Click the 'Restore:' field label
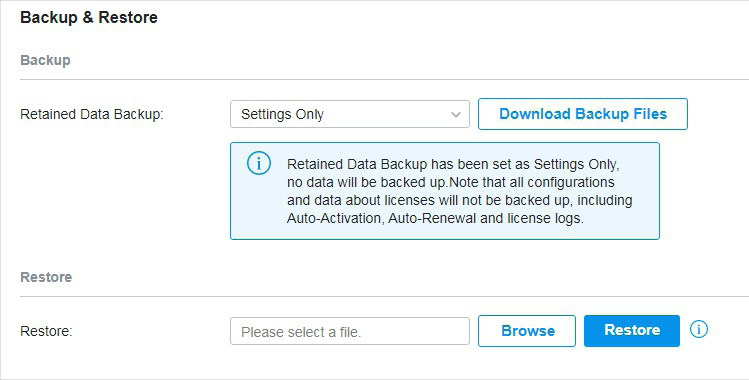The image size is (749, 380). coord(46,331)
